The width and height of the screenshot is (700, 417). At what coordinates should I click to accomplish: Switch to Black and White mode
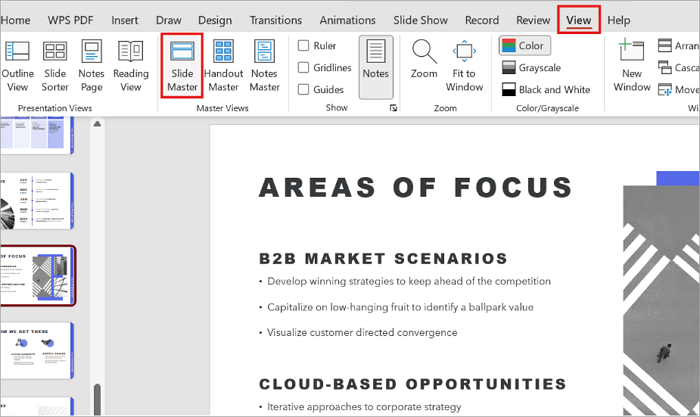pos(546,90)
